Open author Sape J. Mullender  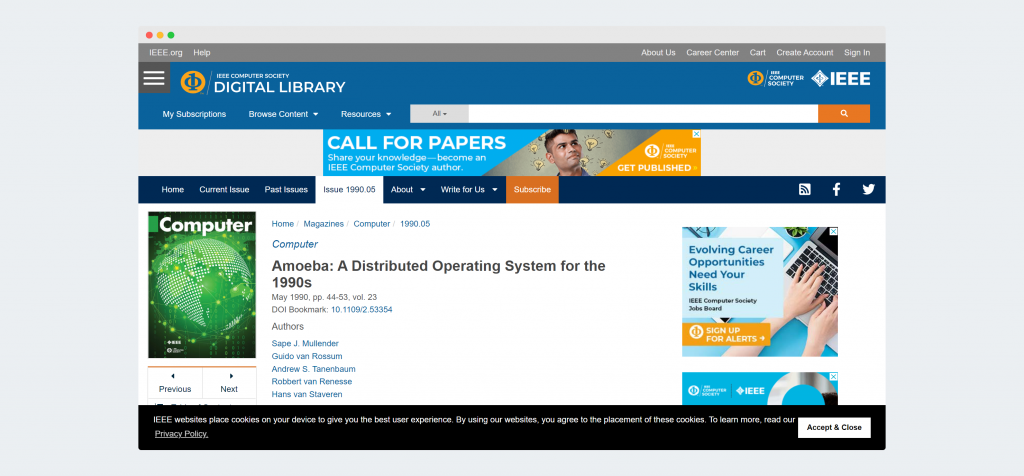pos(305,343)
